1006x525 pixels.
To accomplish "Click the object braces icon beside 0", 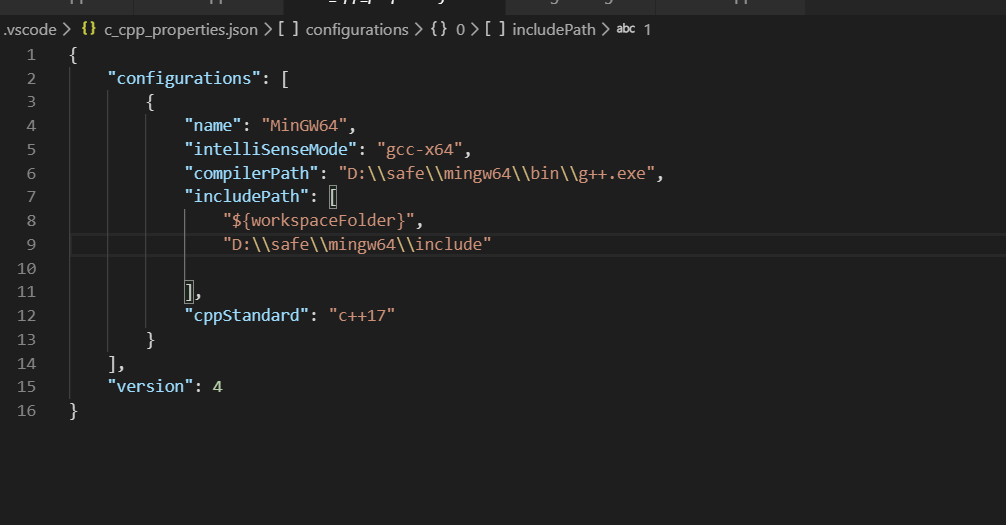I will coord(439,29).
